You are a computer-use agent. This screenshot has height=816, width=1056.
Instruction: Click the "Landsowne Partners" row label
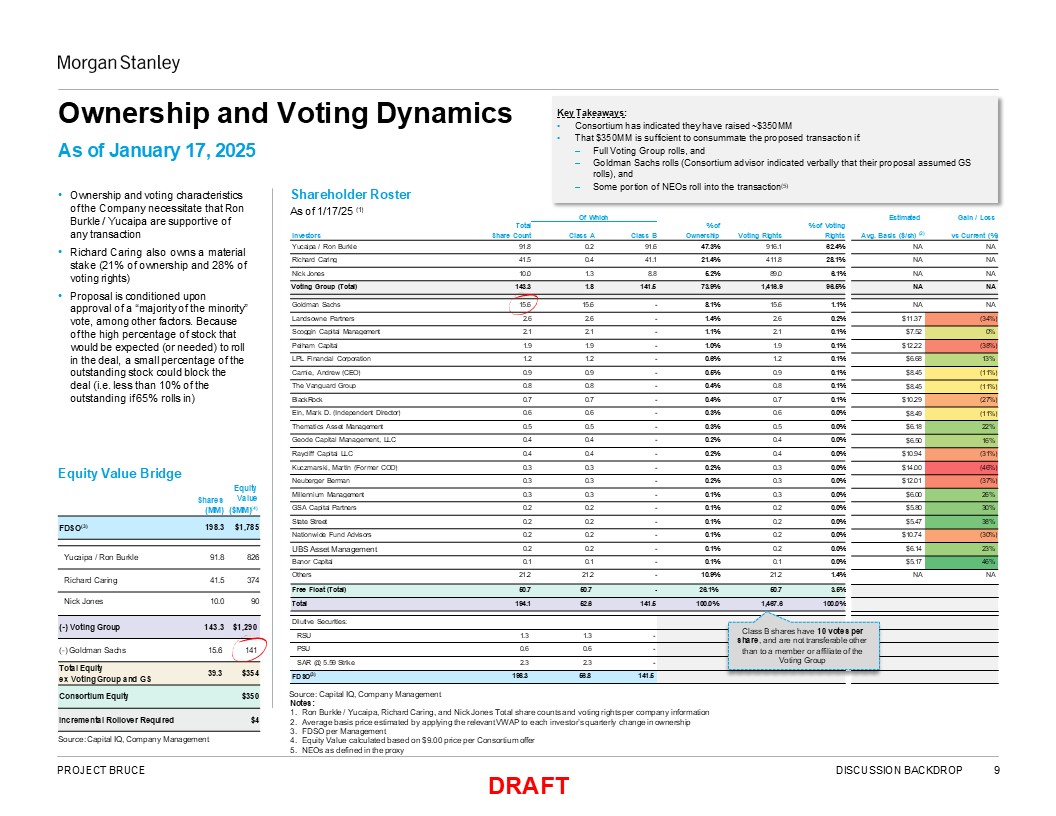pyautogui.click(x=323, y=318)
